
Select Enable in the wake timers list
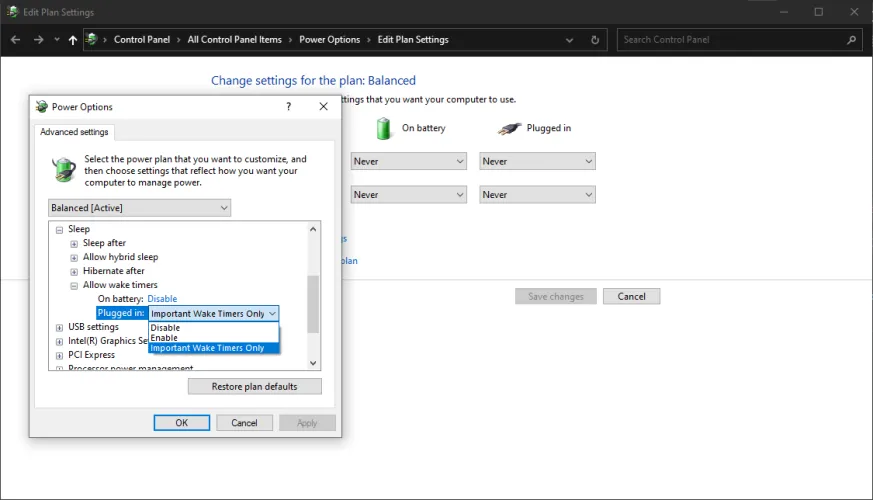[x=164, y=338]
